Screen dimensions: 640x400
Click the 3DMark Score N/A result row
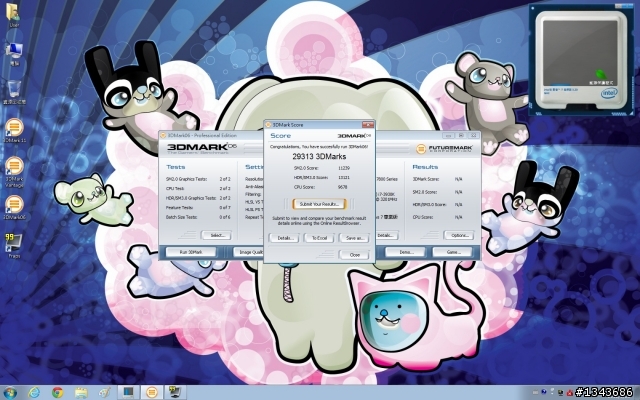pyautogui.click(x=437, y=179)
